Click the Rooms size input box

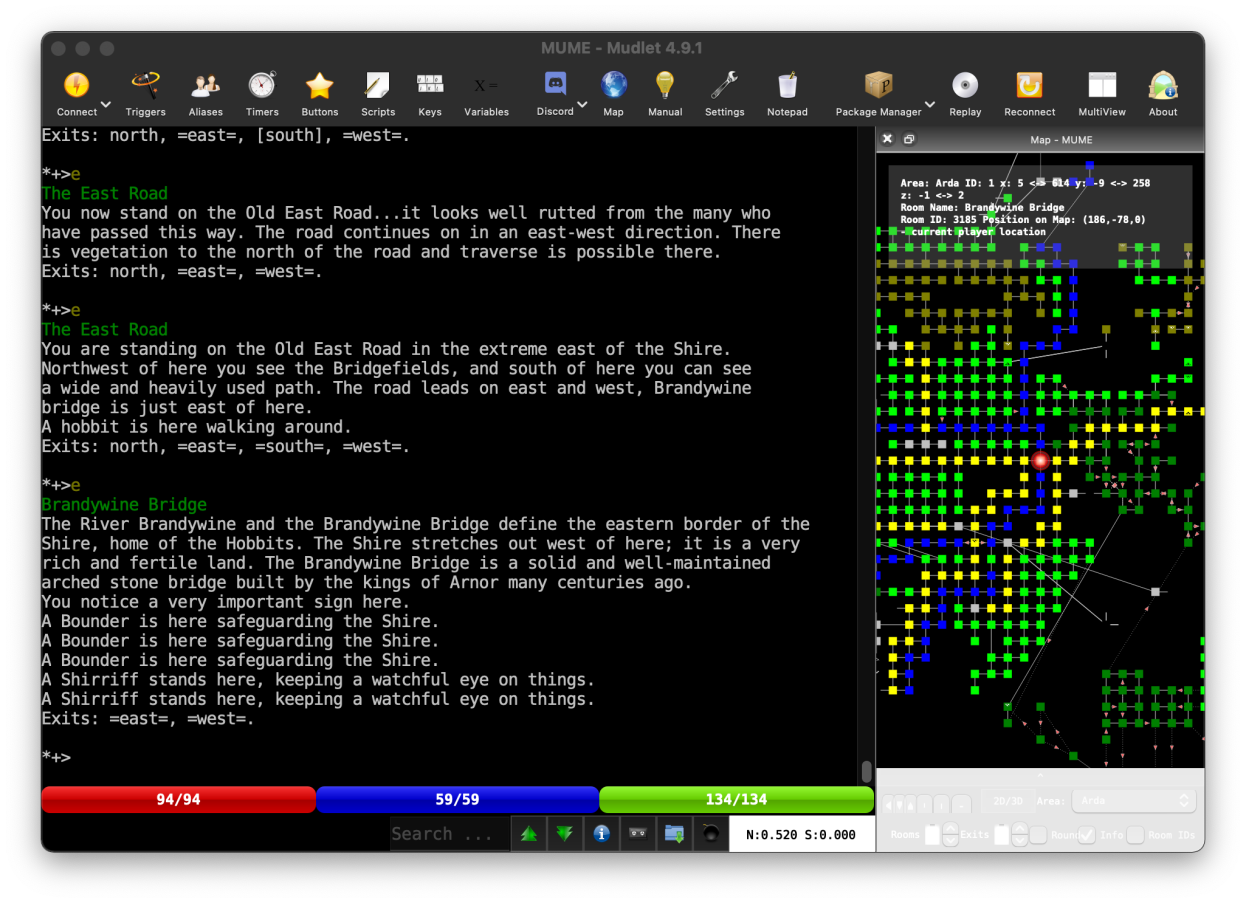932,835
